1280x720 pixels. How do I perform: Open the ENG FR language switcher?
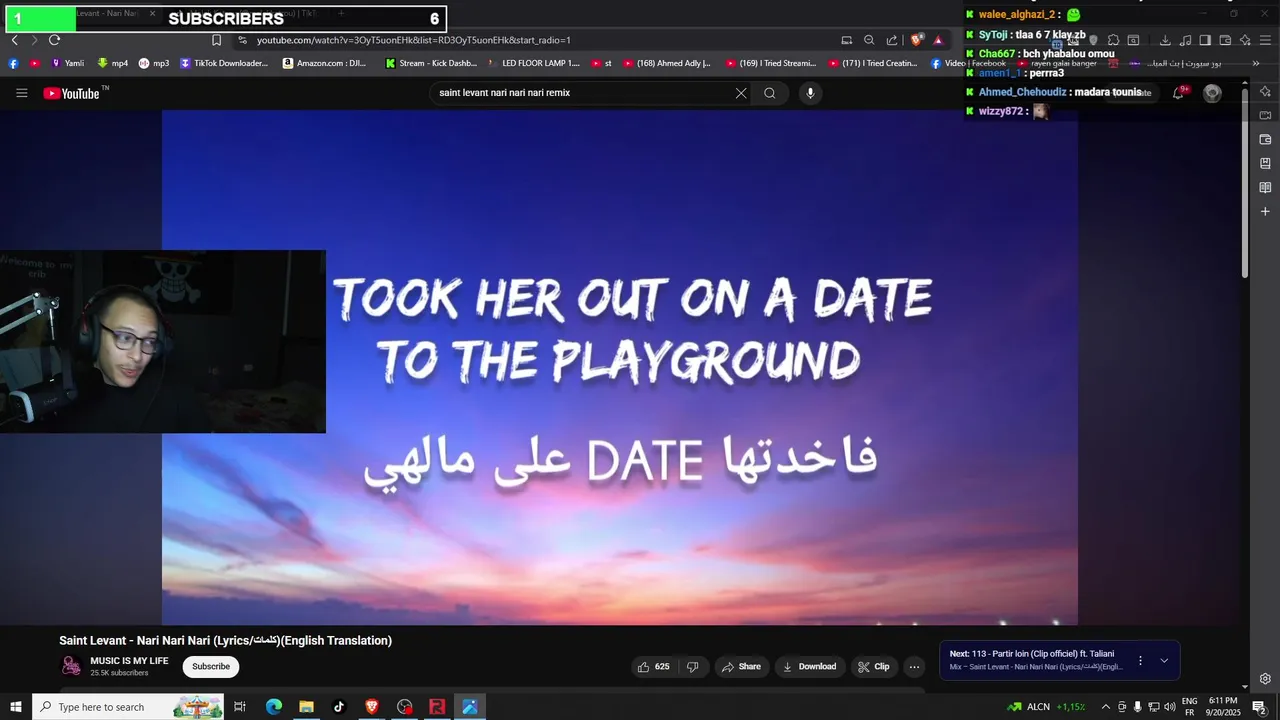[1189, 707]
